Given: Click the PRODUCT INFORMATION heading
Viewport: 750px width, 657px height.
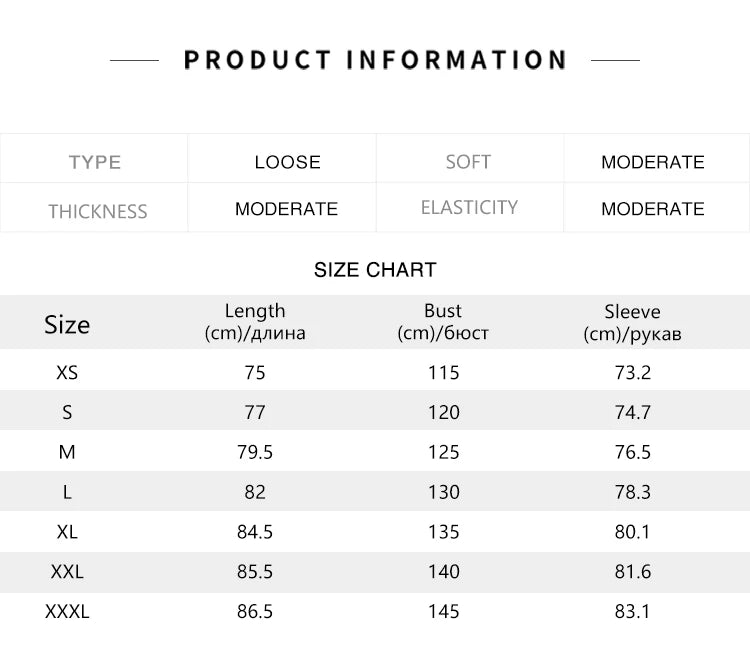Looking at the screenshot, I should point(375,60).
